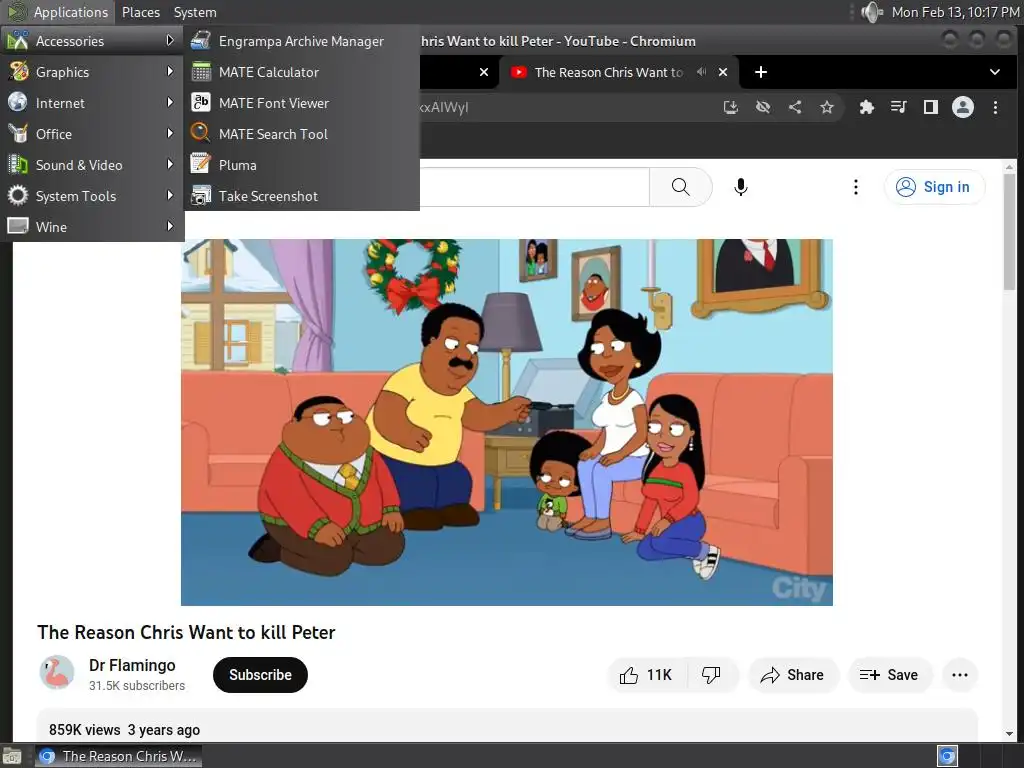Share this page from address bar
Viewport: 1024px width, 768px height.
tap(795, 108)
